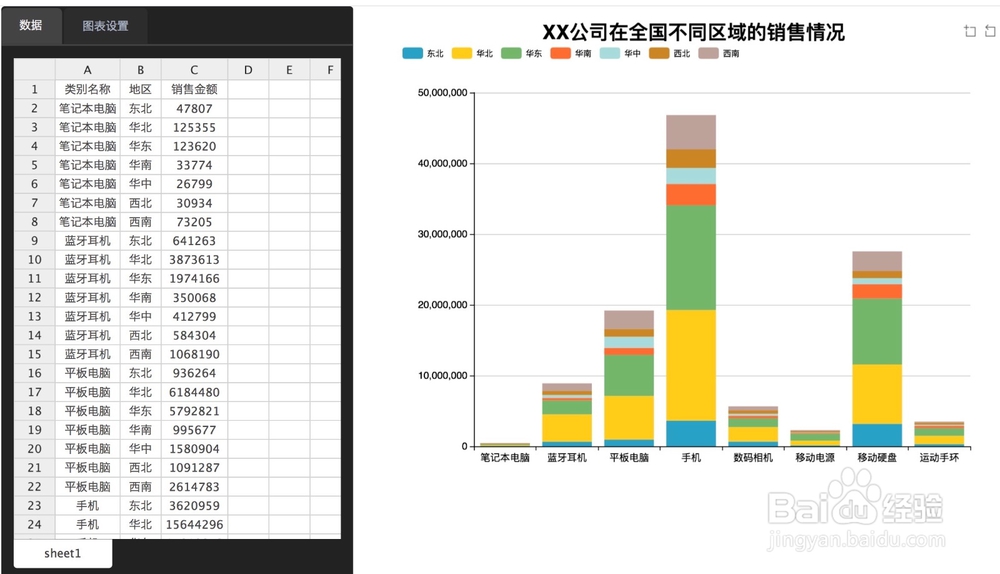Click the 移动电源 axis label
Screen dimensions: 1000x574
[815, 458]
